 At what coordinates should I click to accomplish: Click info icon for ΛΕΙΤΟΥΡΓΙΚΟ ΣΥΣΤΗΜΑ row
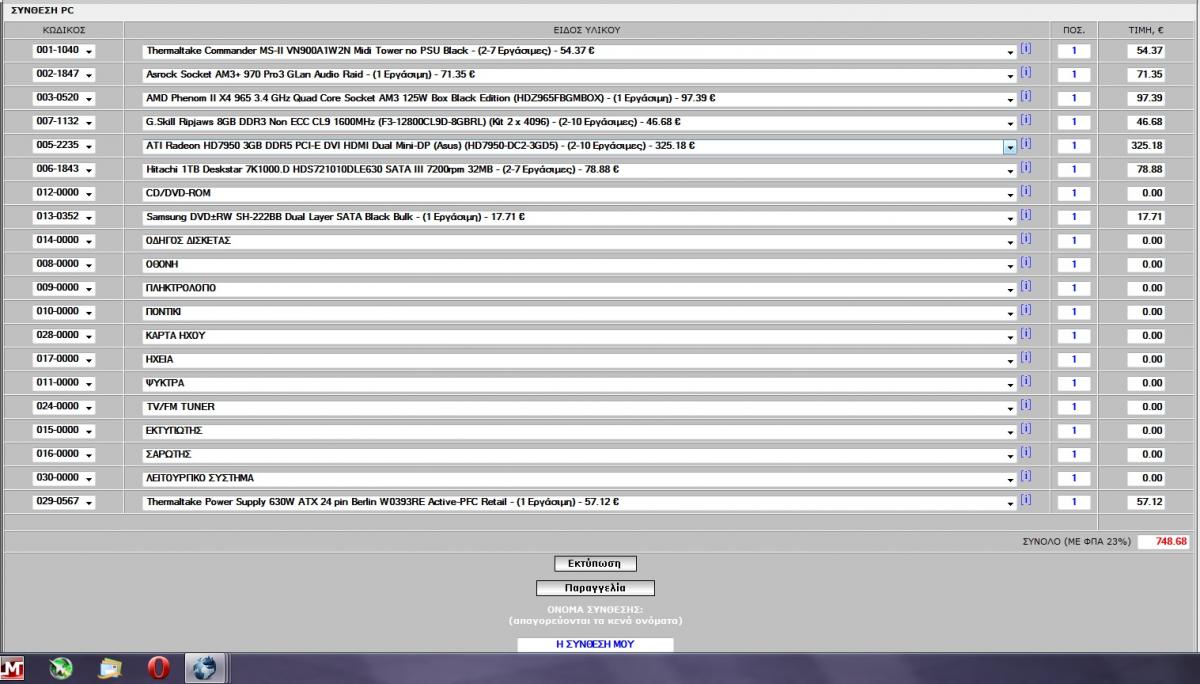[1025, 476]
